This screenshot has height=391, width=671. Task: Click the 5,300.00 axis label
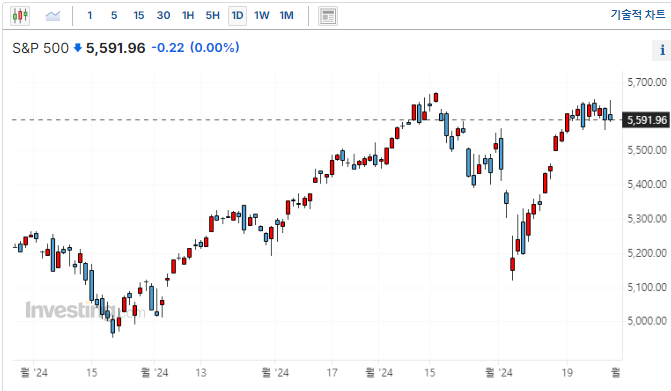tap(647, 219)
